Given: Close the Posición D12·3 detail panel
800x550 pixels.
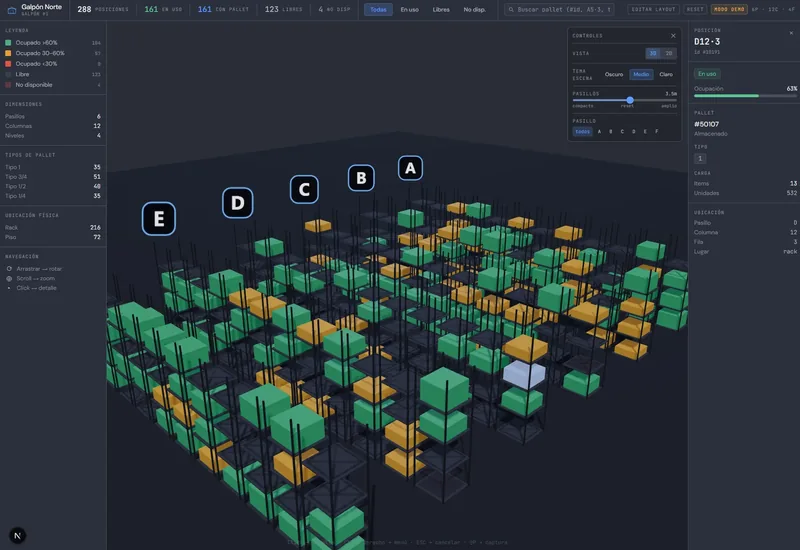Looking at the screenshot, I should [x=791, y=33].
